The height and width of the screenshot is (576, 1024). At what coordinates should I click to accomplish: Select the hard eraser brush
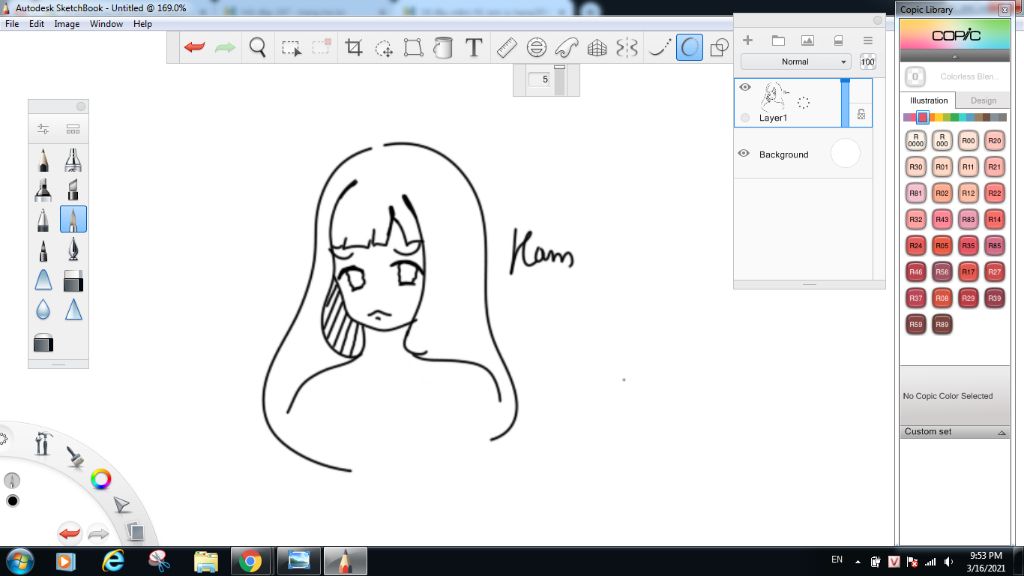(73, 281)
